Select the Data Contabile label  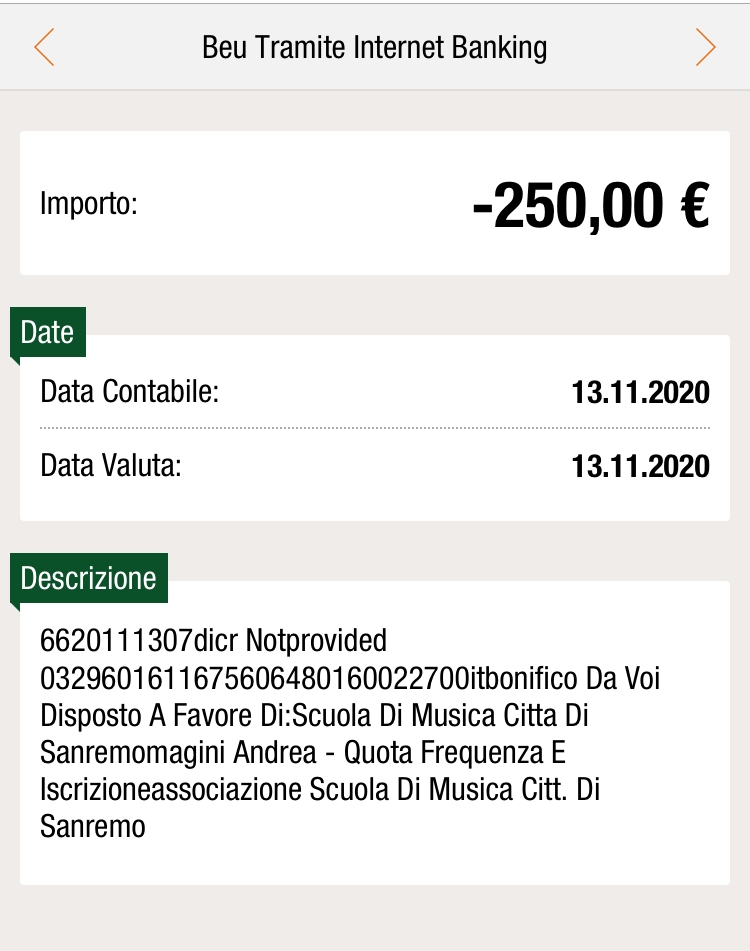129,391
